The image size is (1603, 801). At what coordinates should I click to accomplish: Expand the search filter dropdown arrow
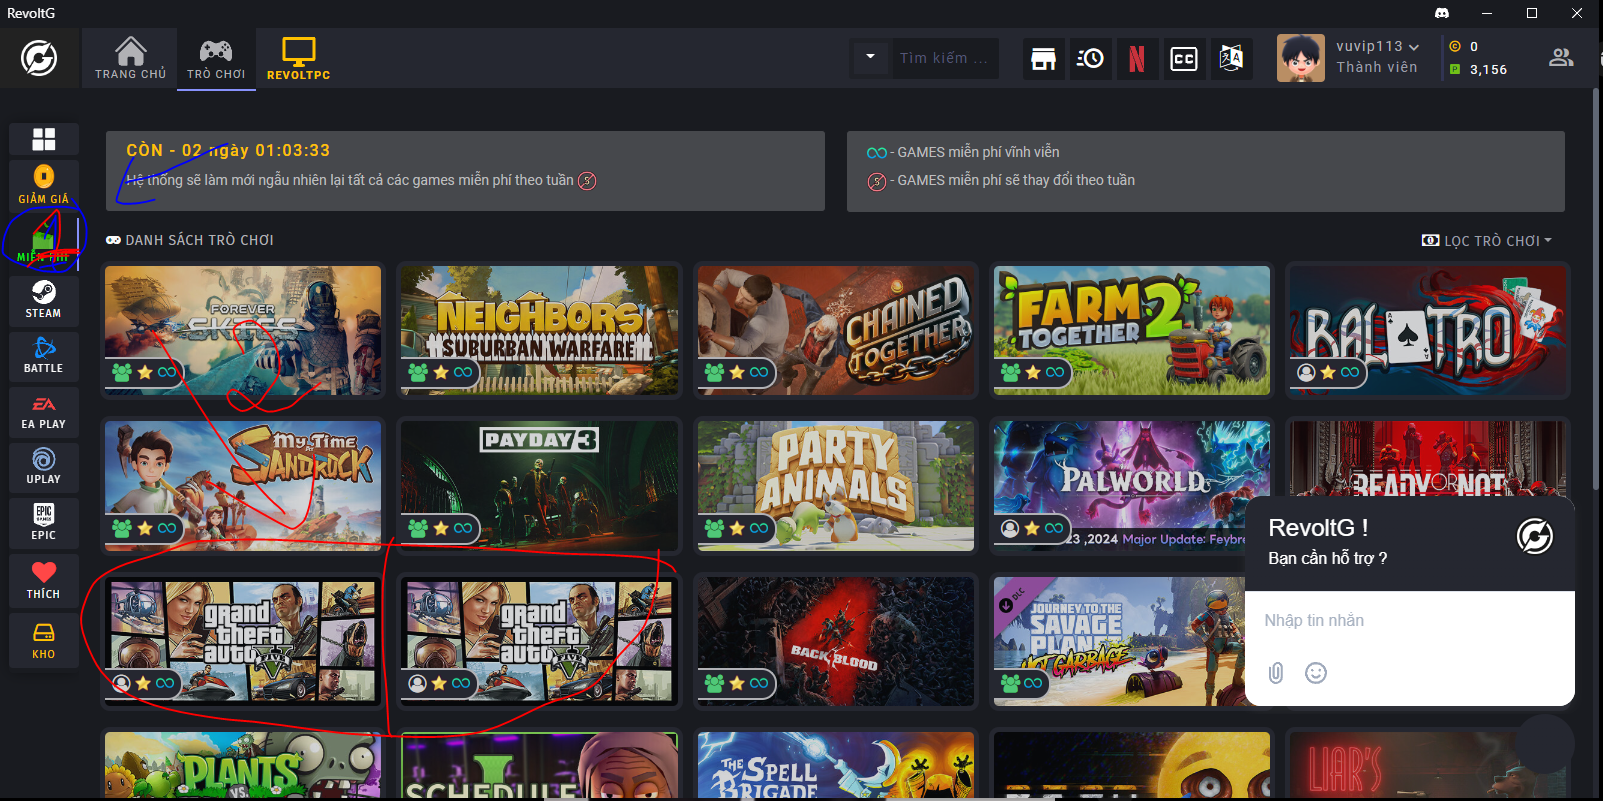[x=870, y=57]
